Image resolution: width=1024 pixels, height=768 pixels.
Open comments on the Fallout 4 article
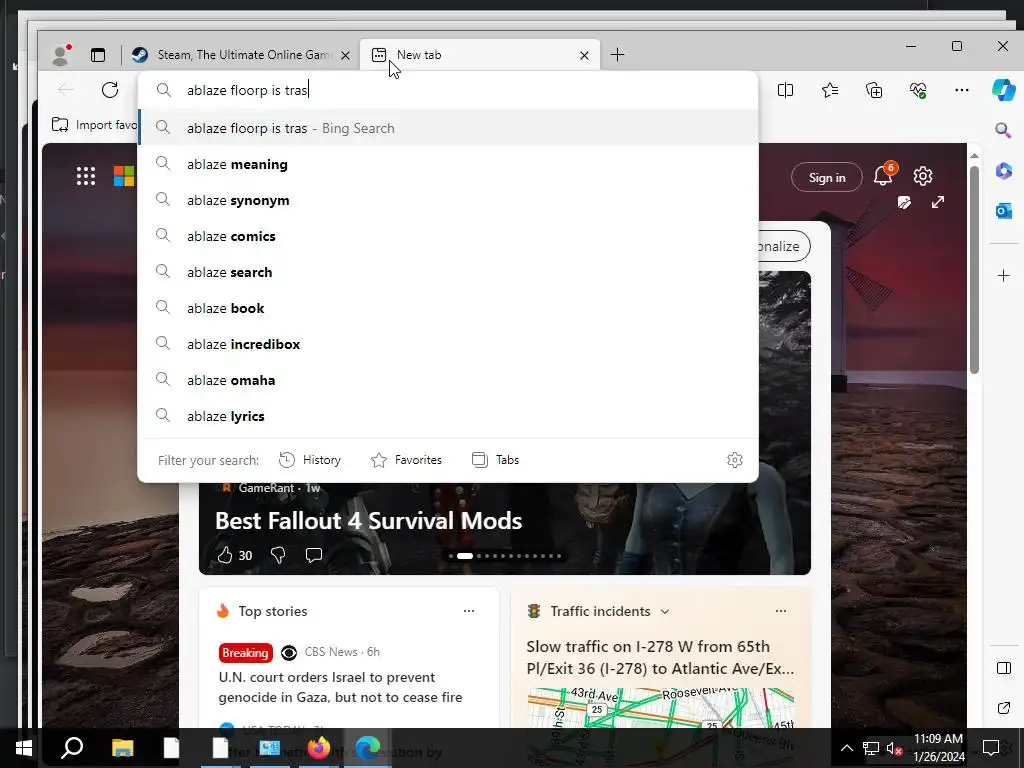tap(313, 555)
